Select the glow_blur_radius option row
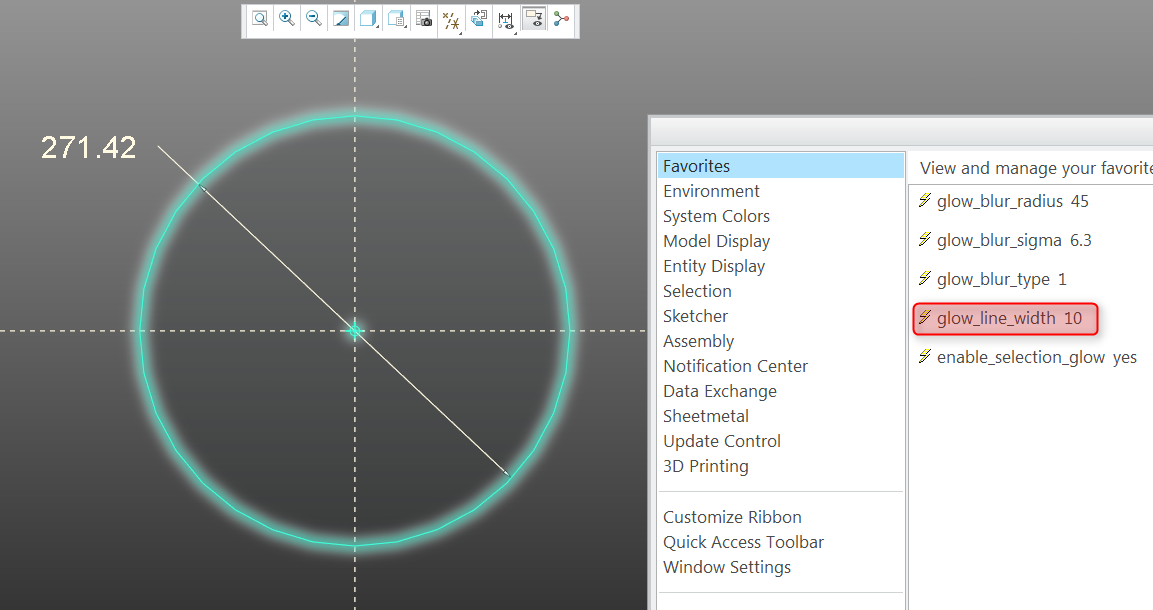The width and height of the screenshot is (1153, 610). 1003,201
